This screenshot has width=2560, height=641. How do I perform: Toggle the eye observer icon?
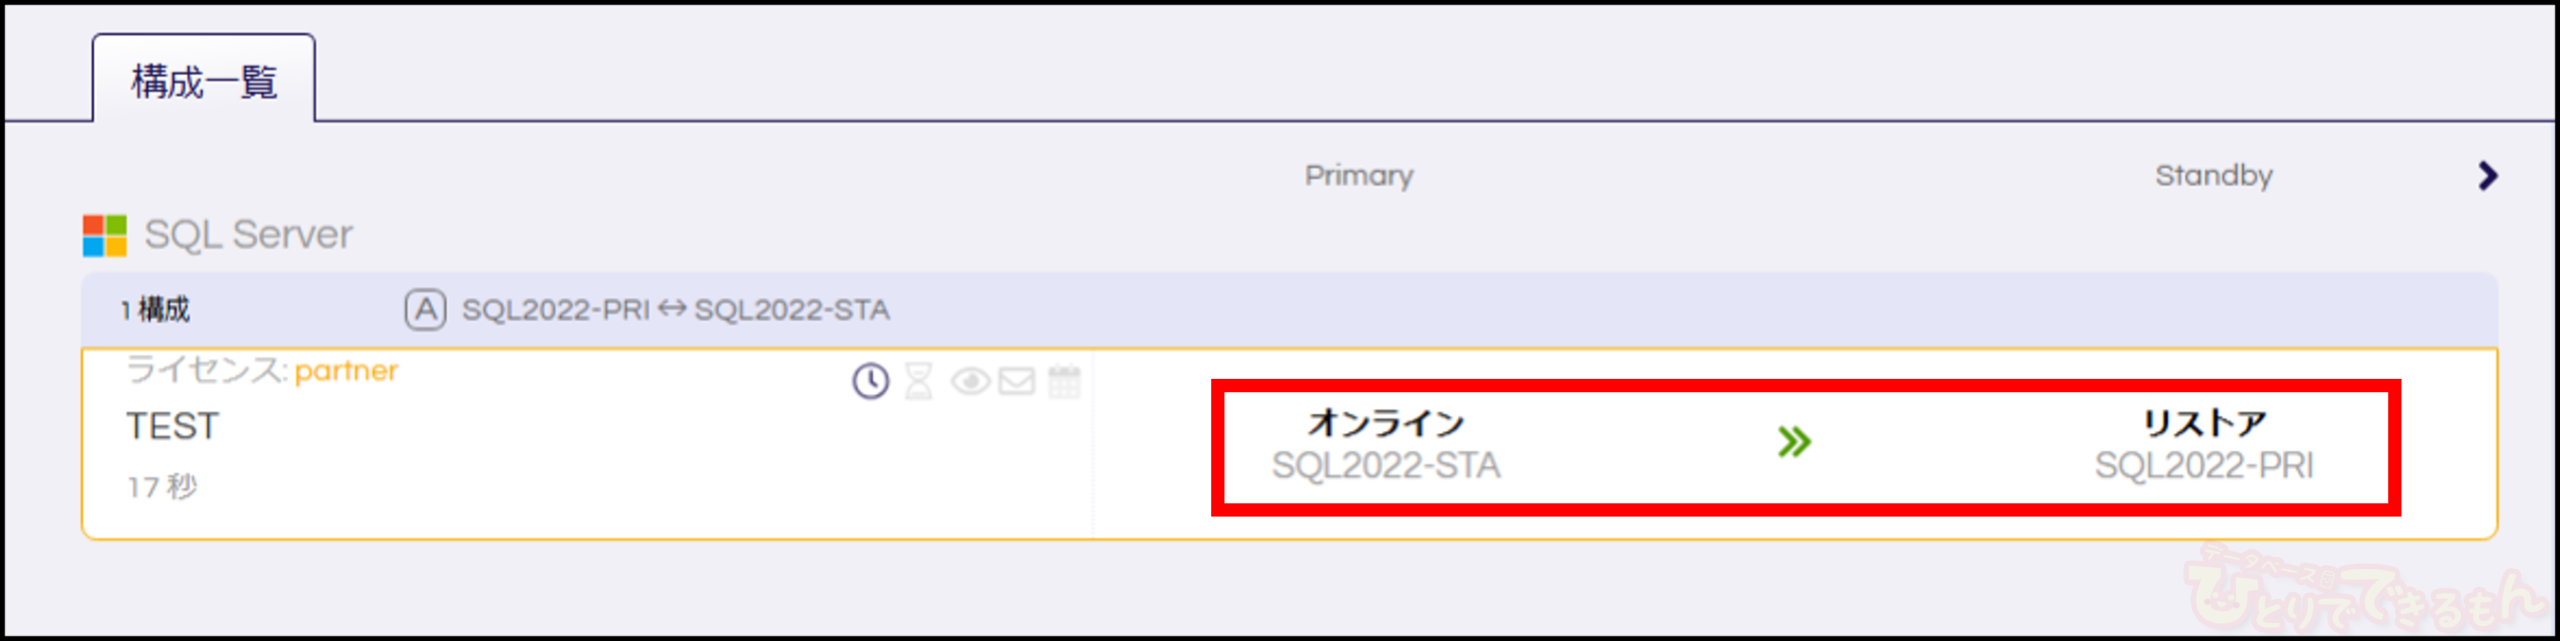pos(969,381)
